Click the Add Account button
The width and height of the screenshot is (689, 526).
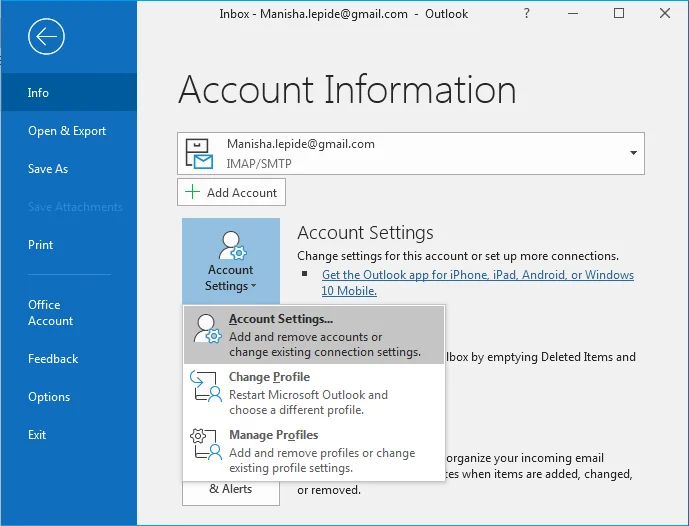231,192
